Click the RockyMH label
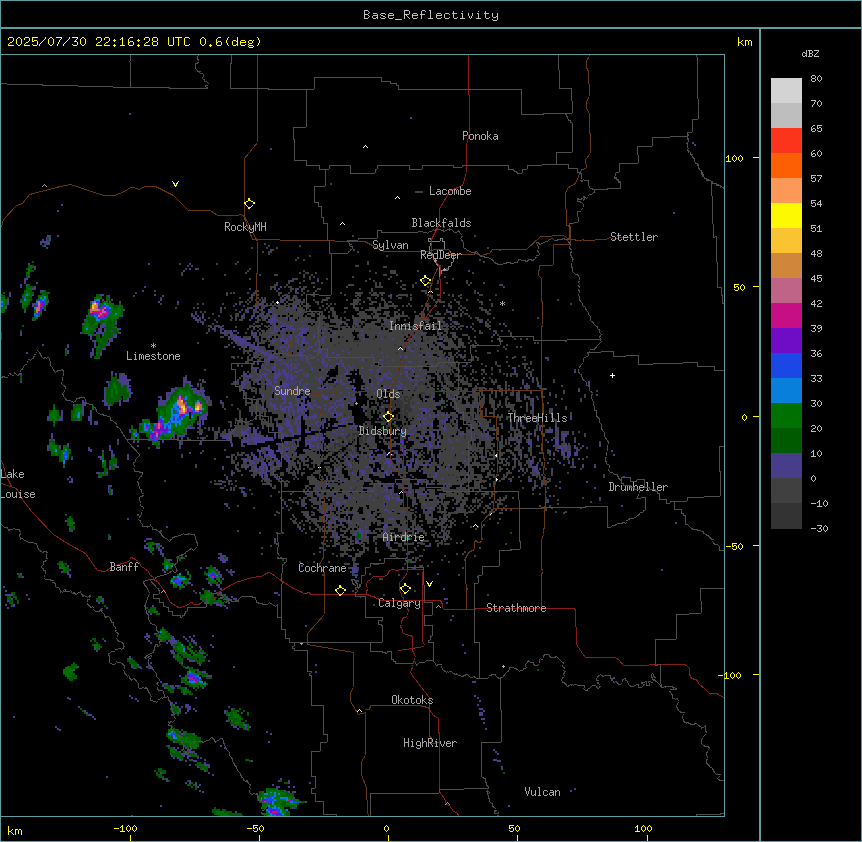 pyautogui.click(x=245, y=227)
